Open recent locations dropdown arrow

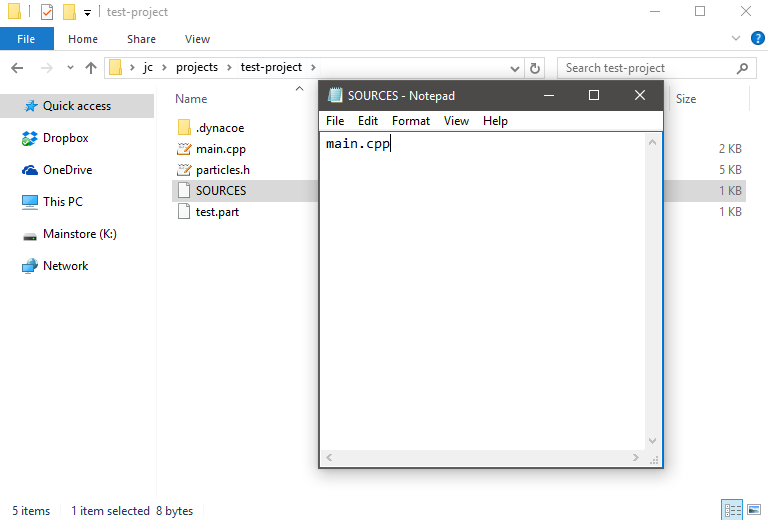coord(70,68)
